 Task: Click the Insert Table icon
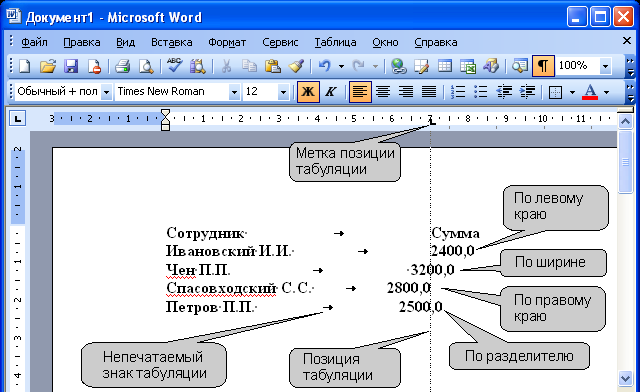click(445, 66)
